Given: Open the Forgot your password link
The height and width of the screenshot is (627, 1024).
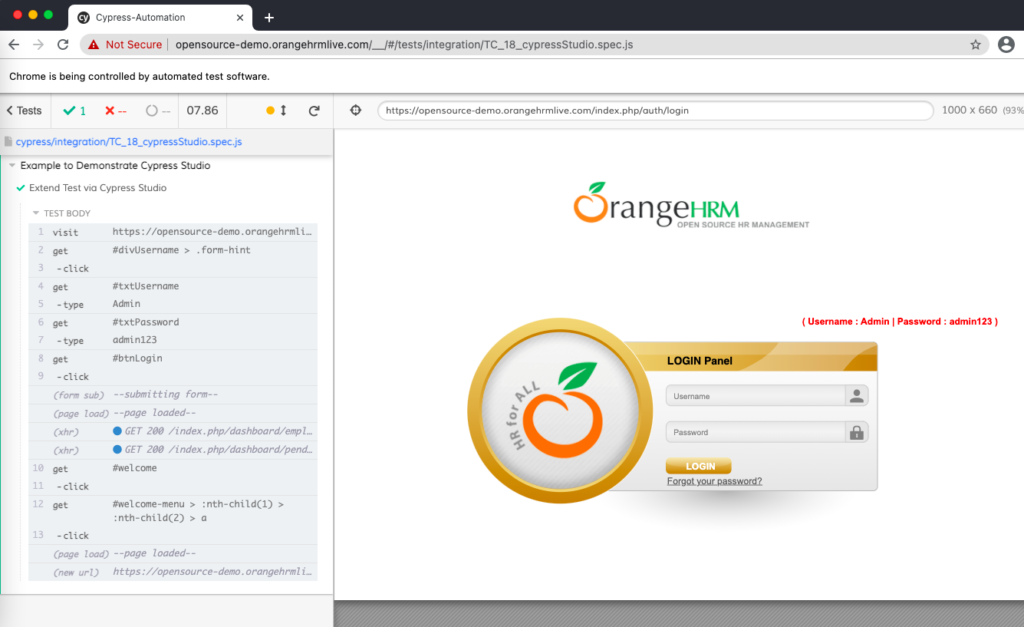Looking at the screenshot, I should [x=714, y=480].
